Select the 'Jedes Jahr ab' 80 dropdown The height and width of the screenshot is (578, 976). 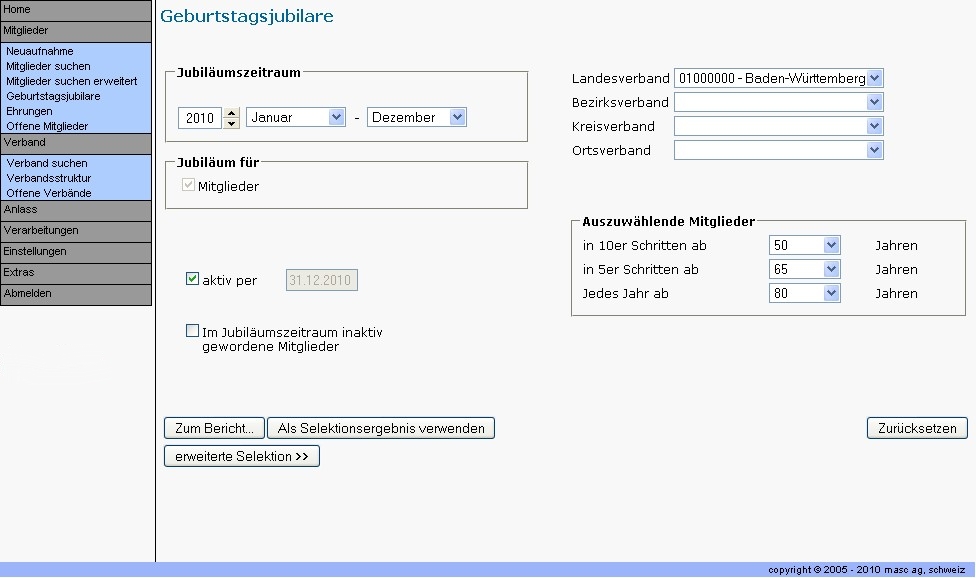[x=804, y=293]
